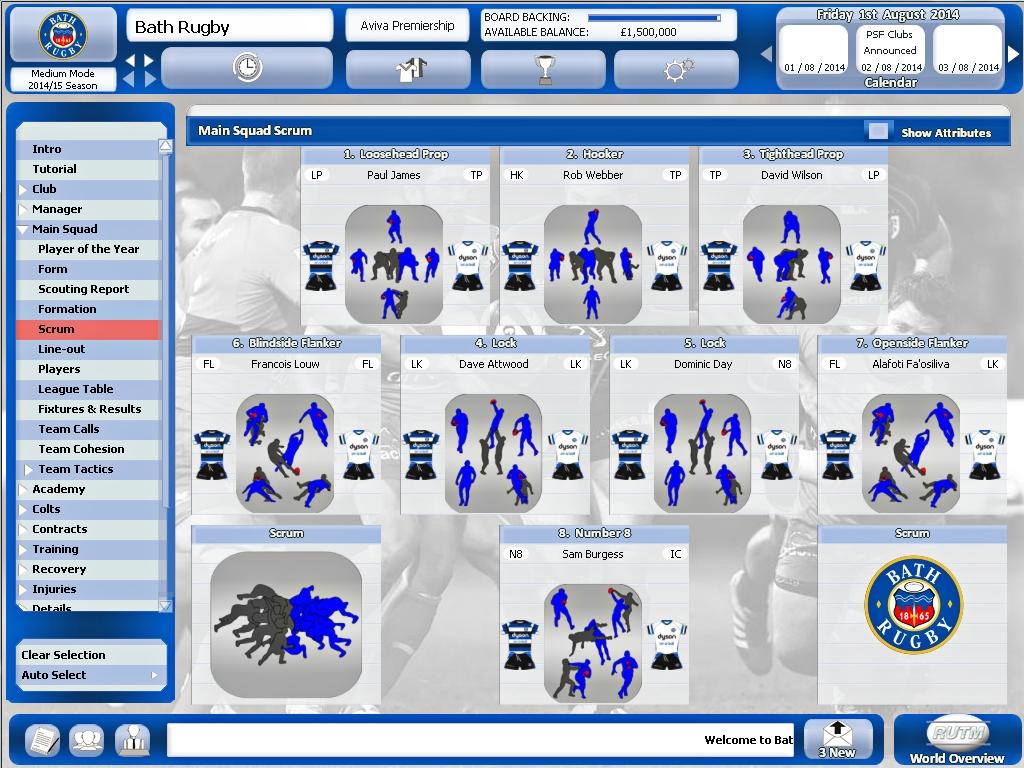Click Clear Selection button
This screenshot has height=768, width=1024.
[91, 655]
